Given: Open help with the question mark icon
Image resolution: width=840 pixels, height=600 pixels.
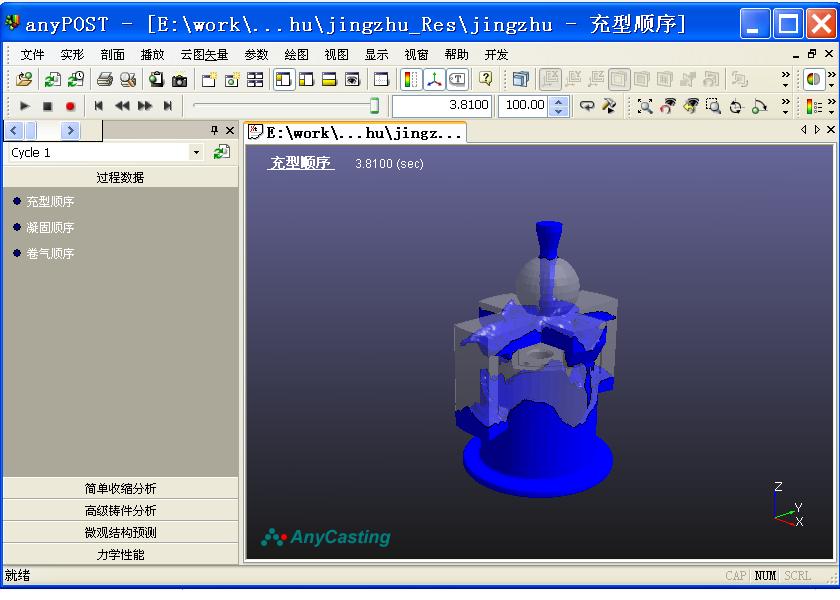Looking at the screenshot, I should (486, 79).
